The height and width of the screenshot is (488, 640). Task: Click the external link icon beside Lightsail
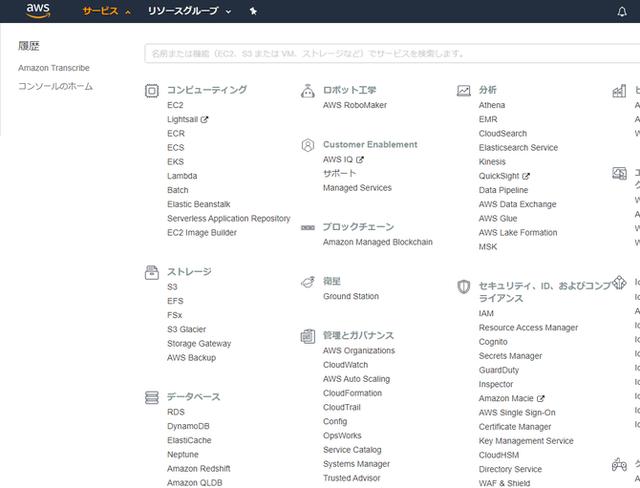click(x=204, y=120)
